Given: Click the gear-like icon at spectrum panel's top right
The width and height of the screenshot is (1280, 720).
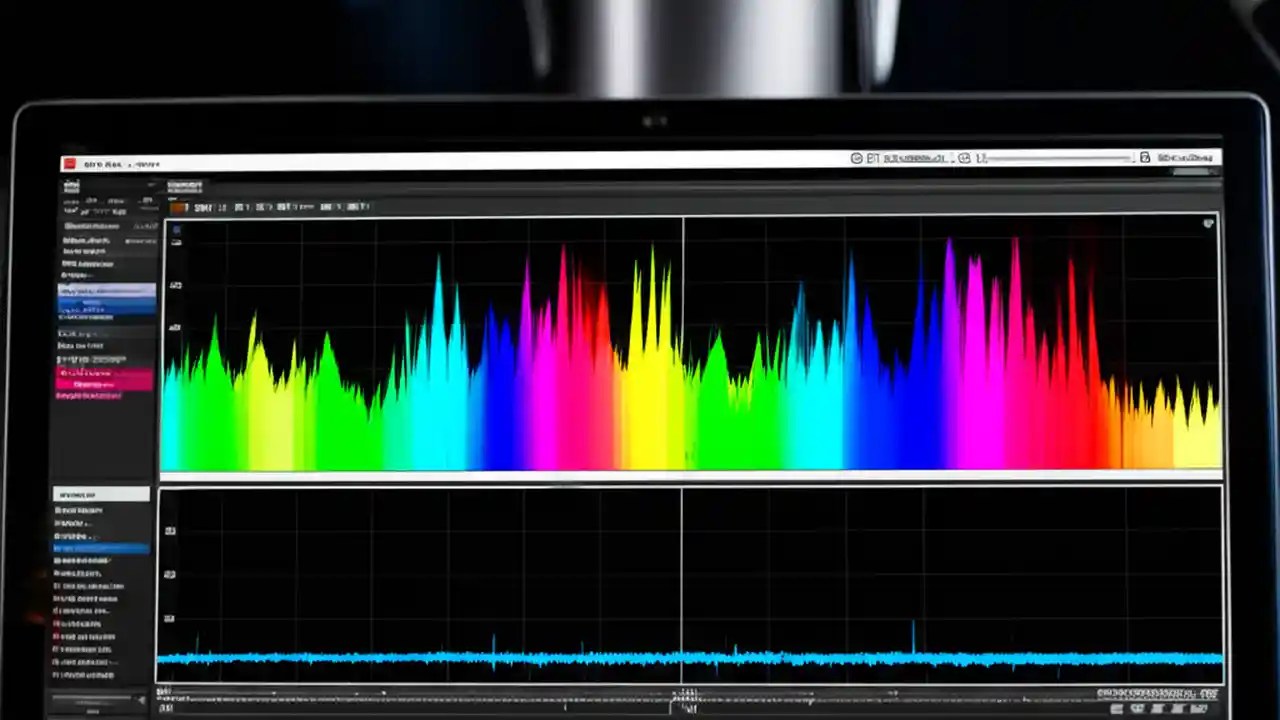Looking at the screenshot, I should pyautogui.click(x=1208, y=223).
